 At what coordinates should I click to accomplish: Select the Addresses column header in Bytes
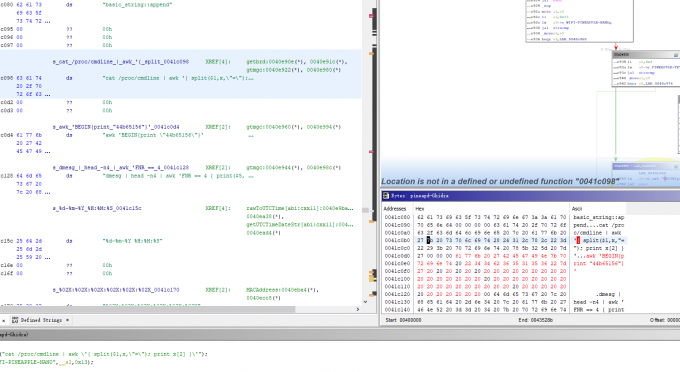(395, 209)
